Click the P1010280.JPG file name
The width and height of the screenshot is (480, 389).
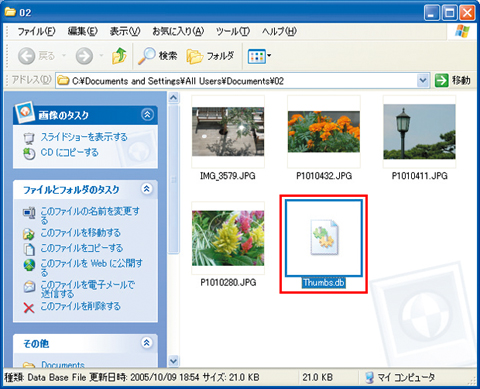point(228,282)
